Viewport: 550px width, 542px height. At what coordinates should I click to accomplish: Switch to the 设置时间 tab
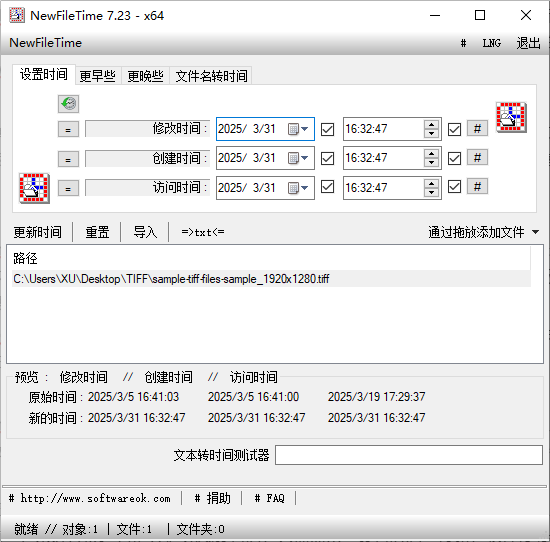click(44, 74)
